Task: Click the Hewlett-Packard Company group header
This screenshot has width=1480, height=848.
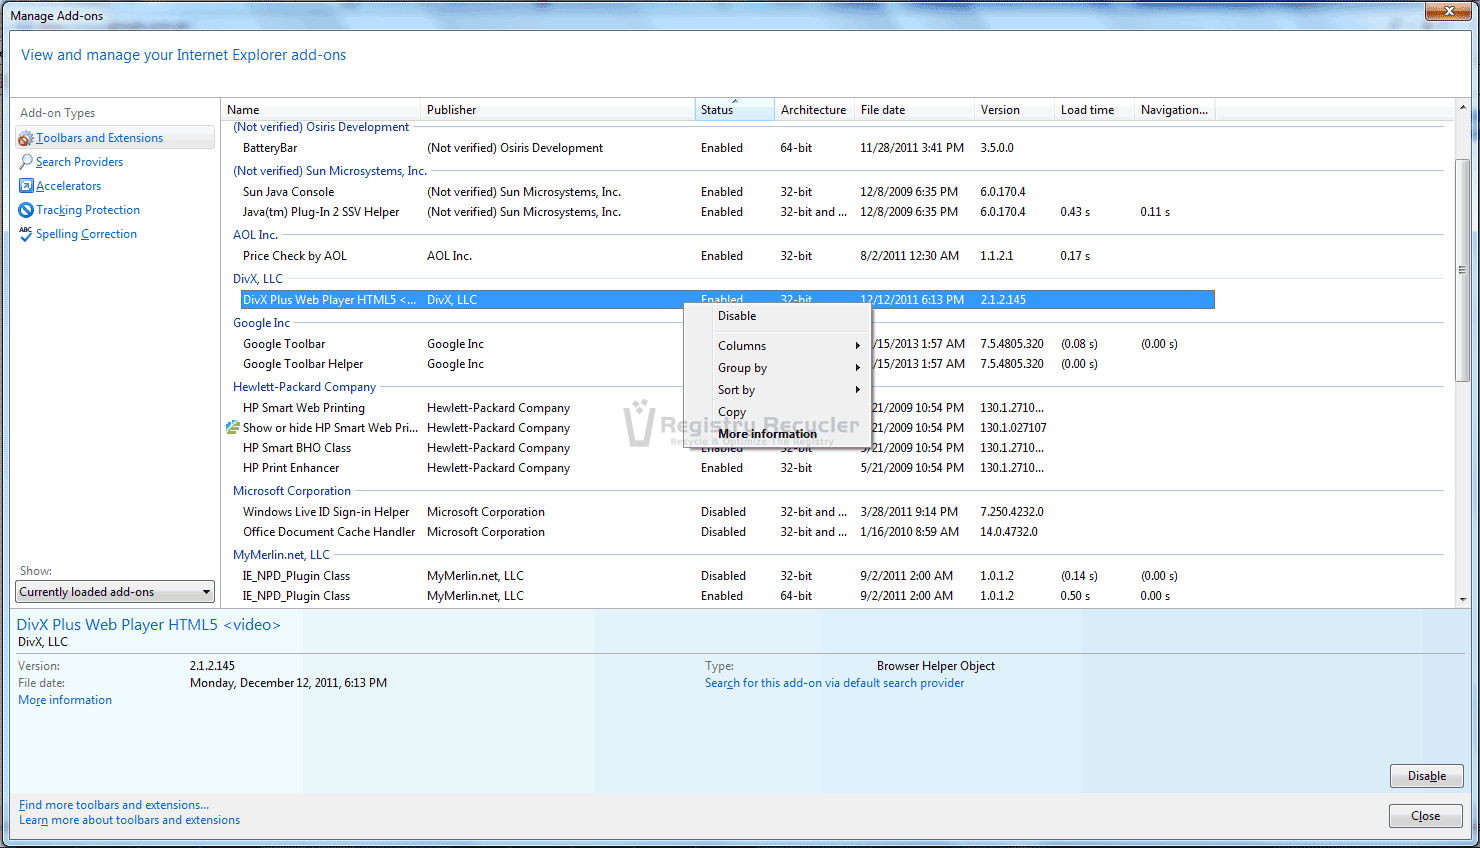Action: coord(304,387)
